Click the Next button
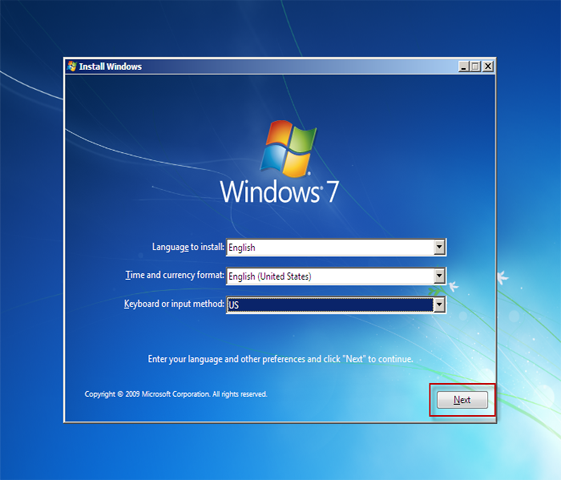Image resolution: width=561 pixels, height=480 pixels. click(x=462, y=400)
